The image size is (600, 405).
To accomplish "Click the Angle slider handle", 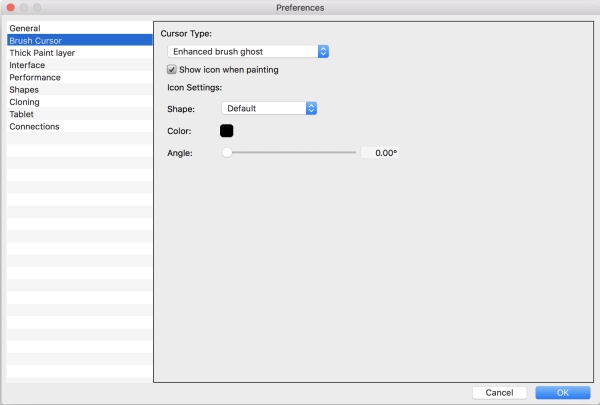I will (227, 153).
